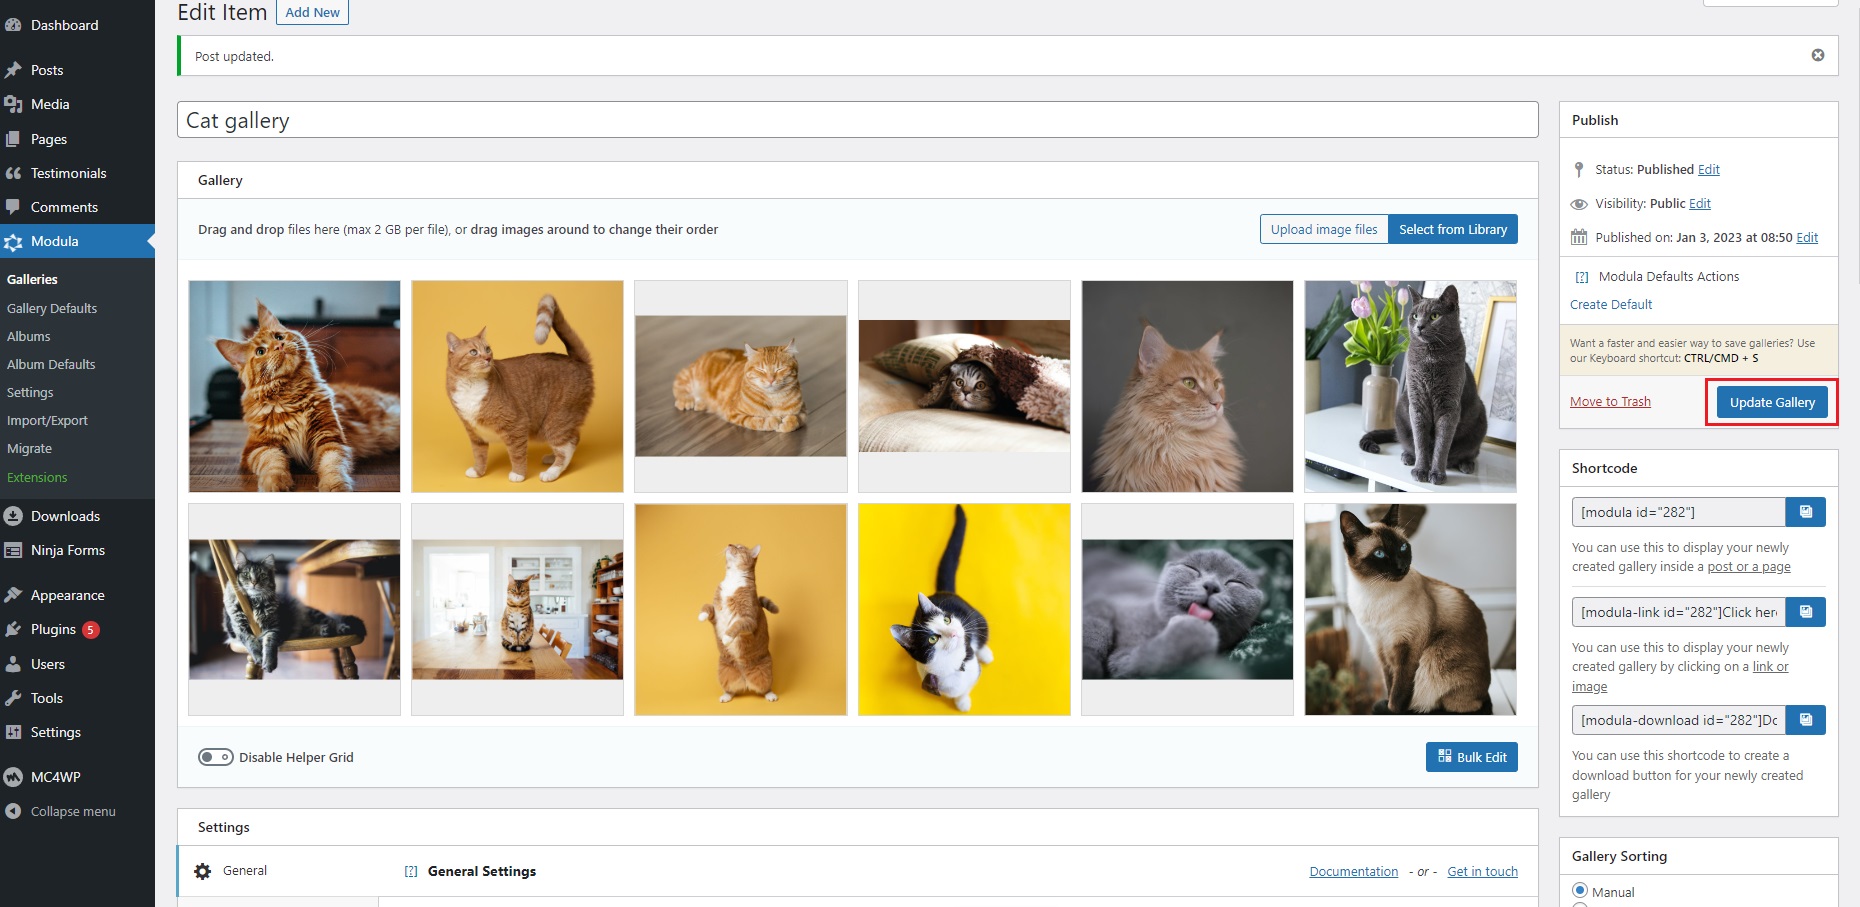
Task: Select the Siamese cat thumbnail
Action: point(1410,609)
